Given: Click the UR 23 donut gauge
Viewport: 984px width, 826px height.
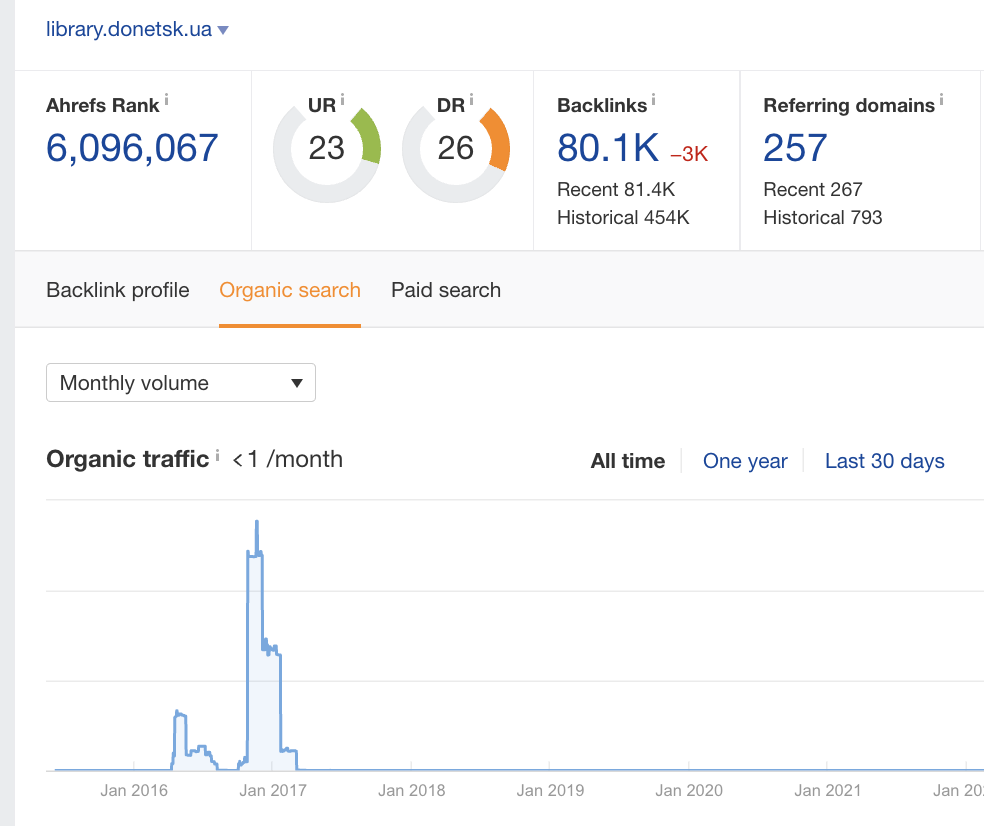Looking at the screenshot, I should (327, 149).
